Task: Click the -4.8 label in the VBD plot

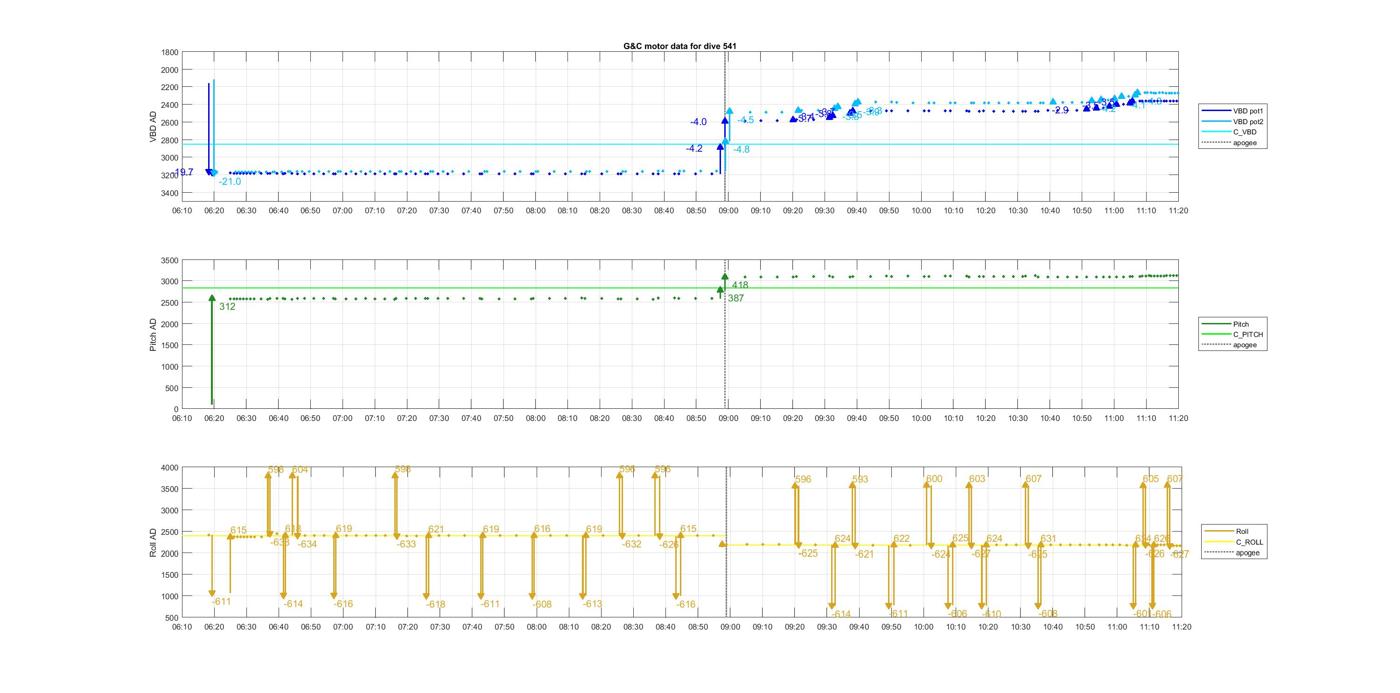Action: coord(741,149)
